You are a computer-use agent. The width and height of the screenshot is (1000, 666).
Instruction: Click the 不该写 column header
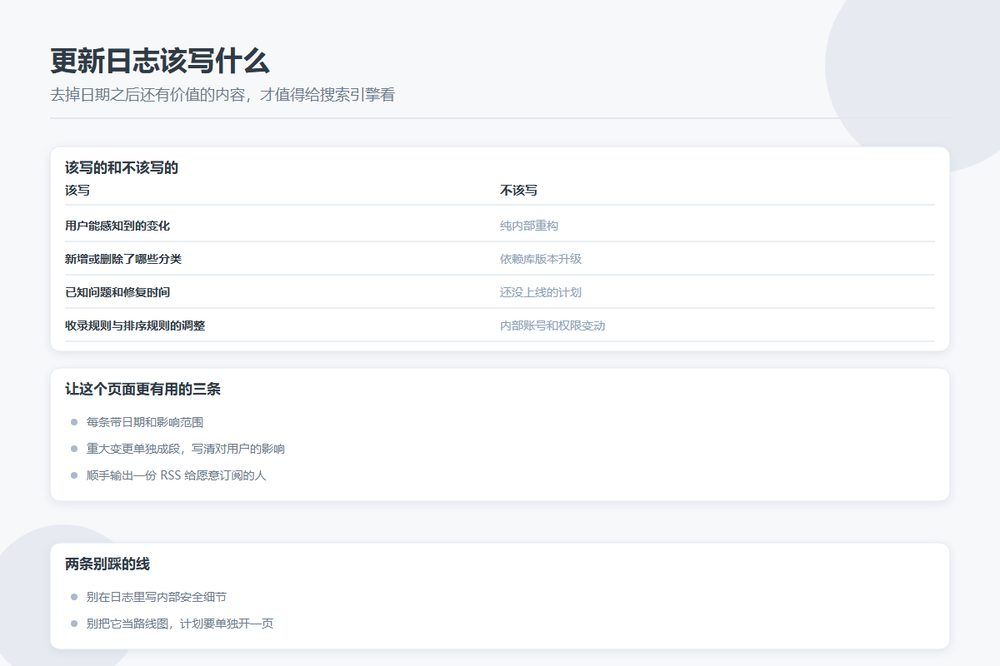click(x=518, y=190)
